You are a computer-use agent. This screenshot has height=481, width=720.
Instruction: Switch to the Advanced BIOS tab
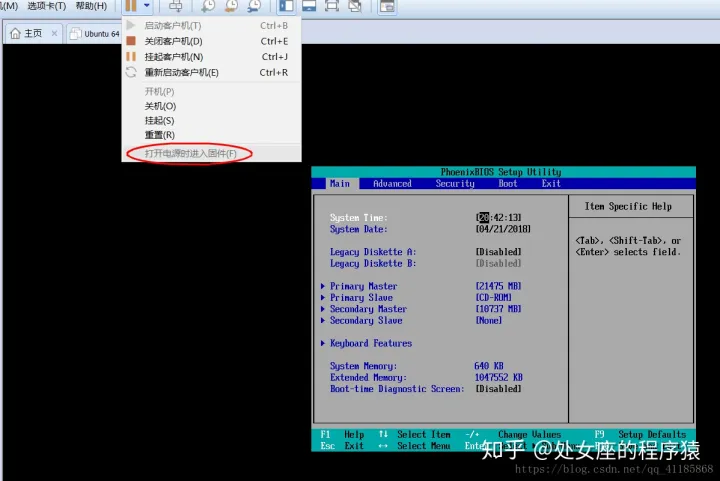[392, 184]
